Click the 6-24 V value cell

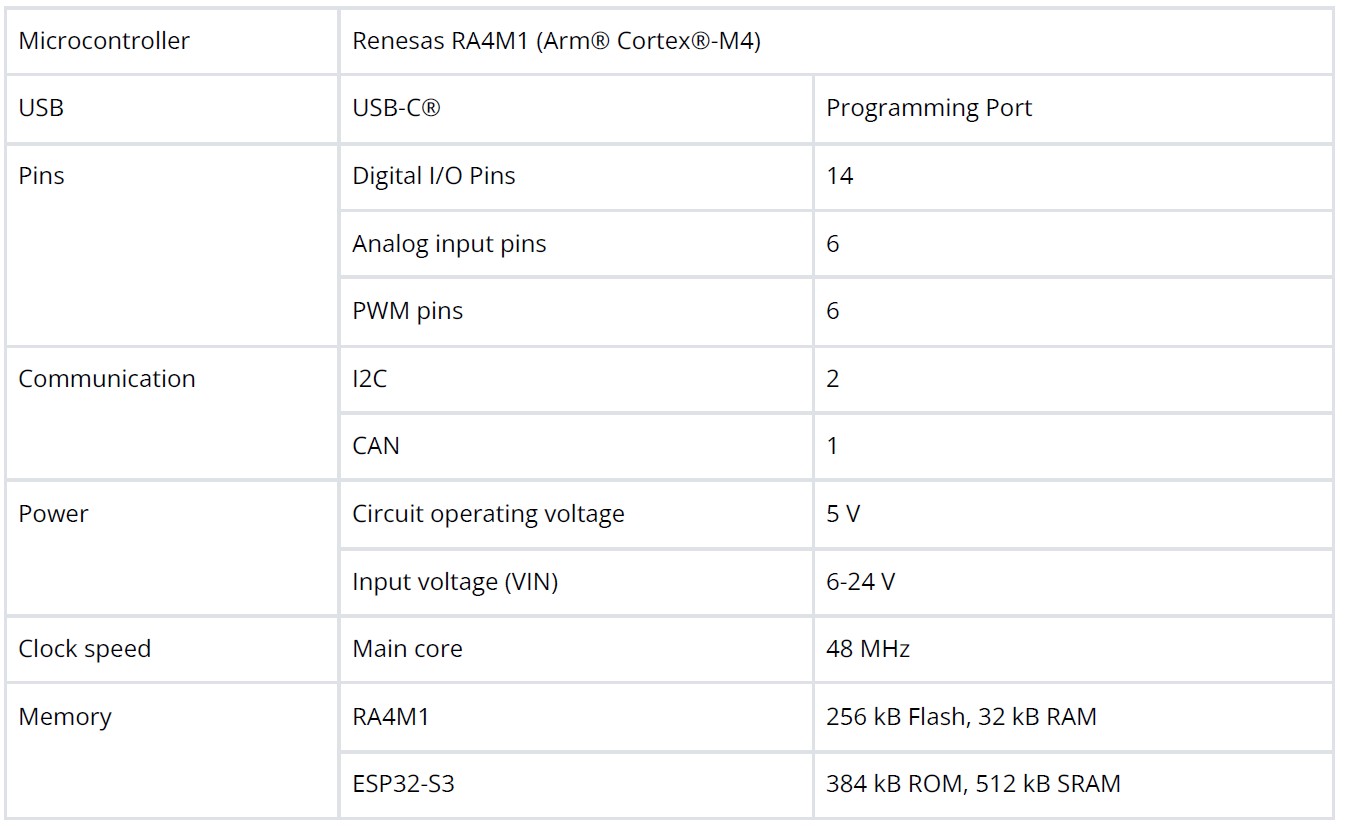[860, 582]
